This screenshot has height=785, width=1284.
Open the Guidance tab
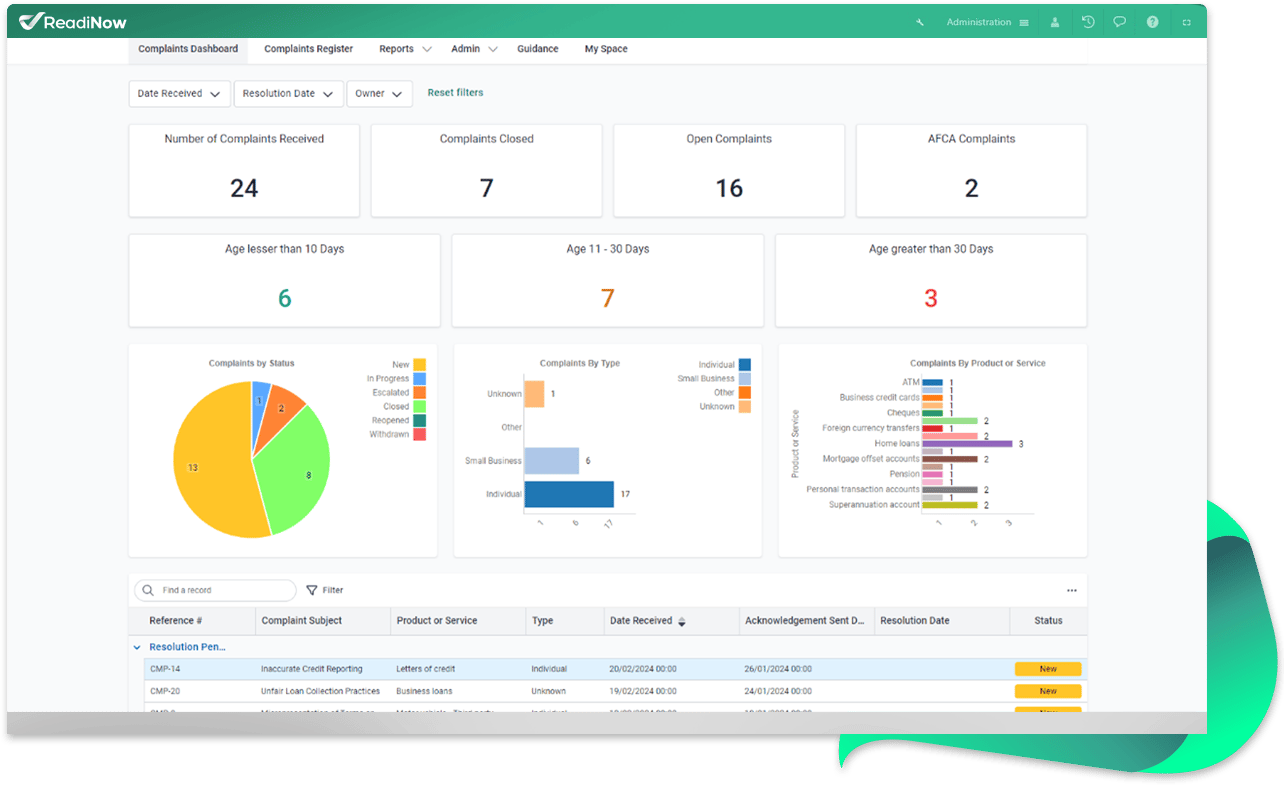(x=538, y=49)
